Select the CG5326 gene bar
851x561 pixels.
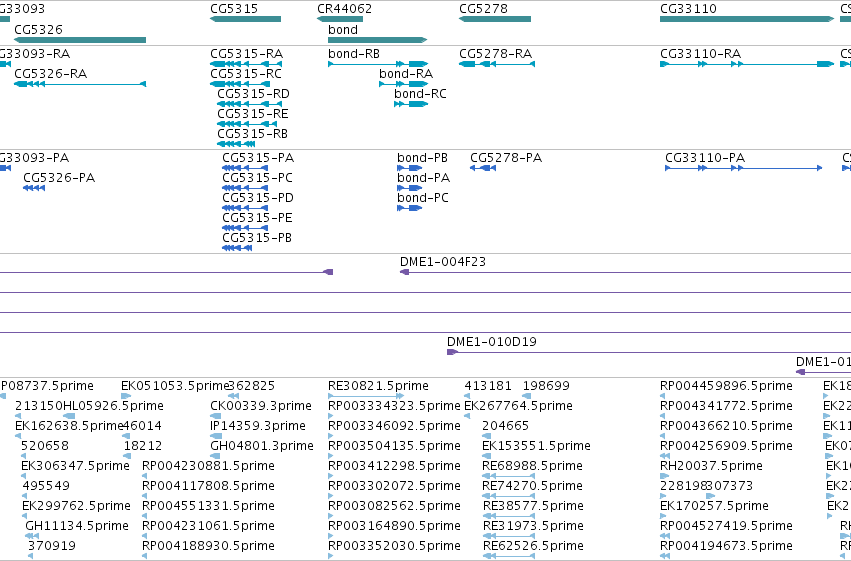click(80, 40)
